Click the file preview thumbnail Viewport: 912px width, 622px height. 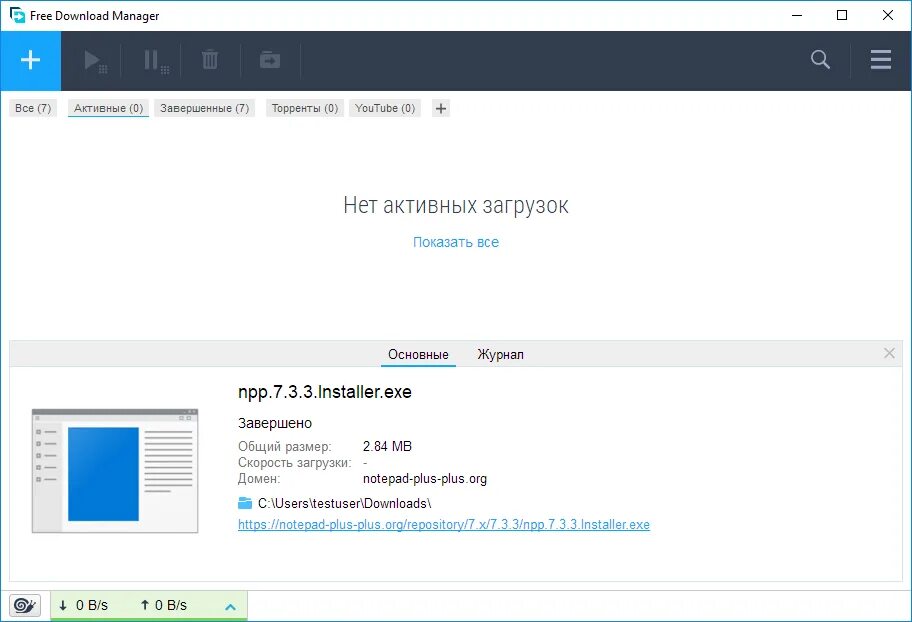(x=115, y=471)
